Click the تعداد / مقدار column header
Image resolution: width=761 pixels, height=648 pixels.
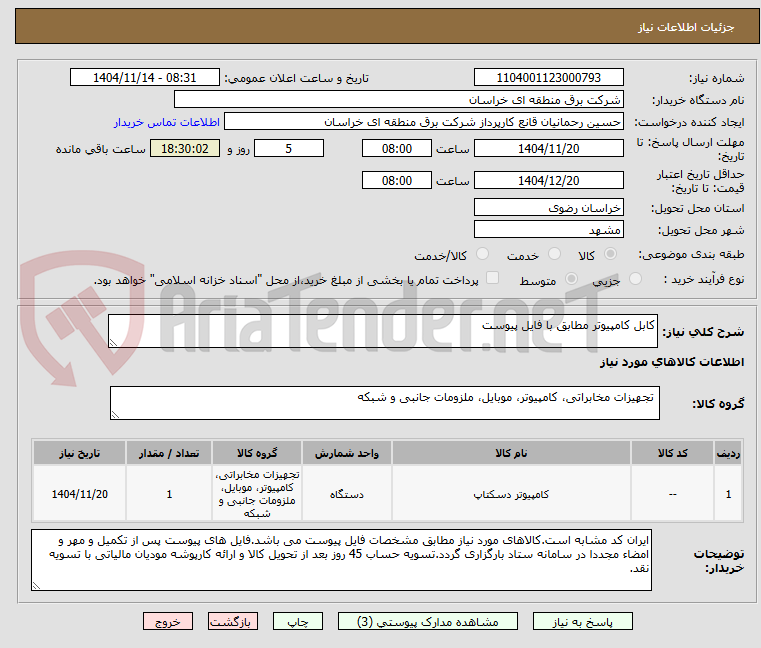pos(169,453)
